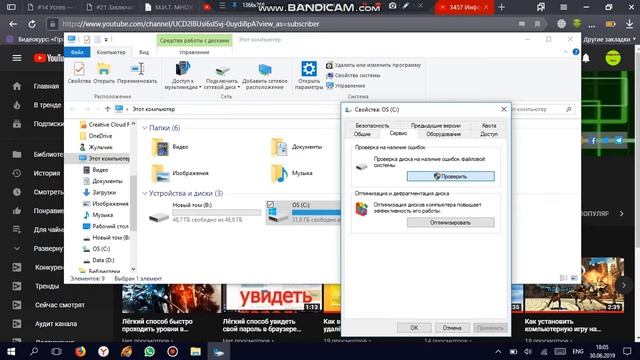Click the Открыть ribbon icon

click(104, 73)
